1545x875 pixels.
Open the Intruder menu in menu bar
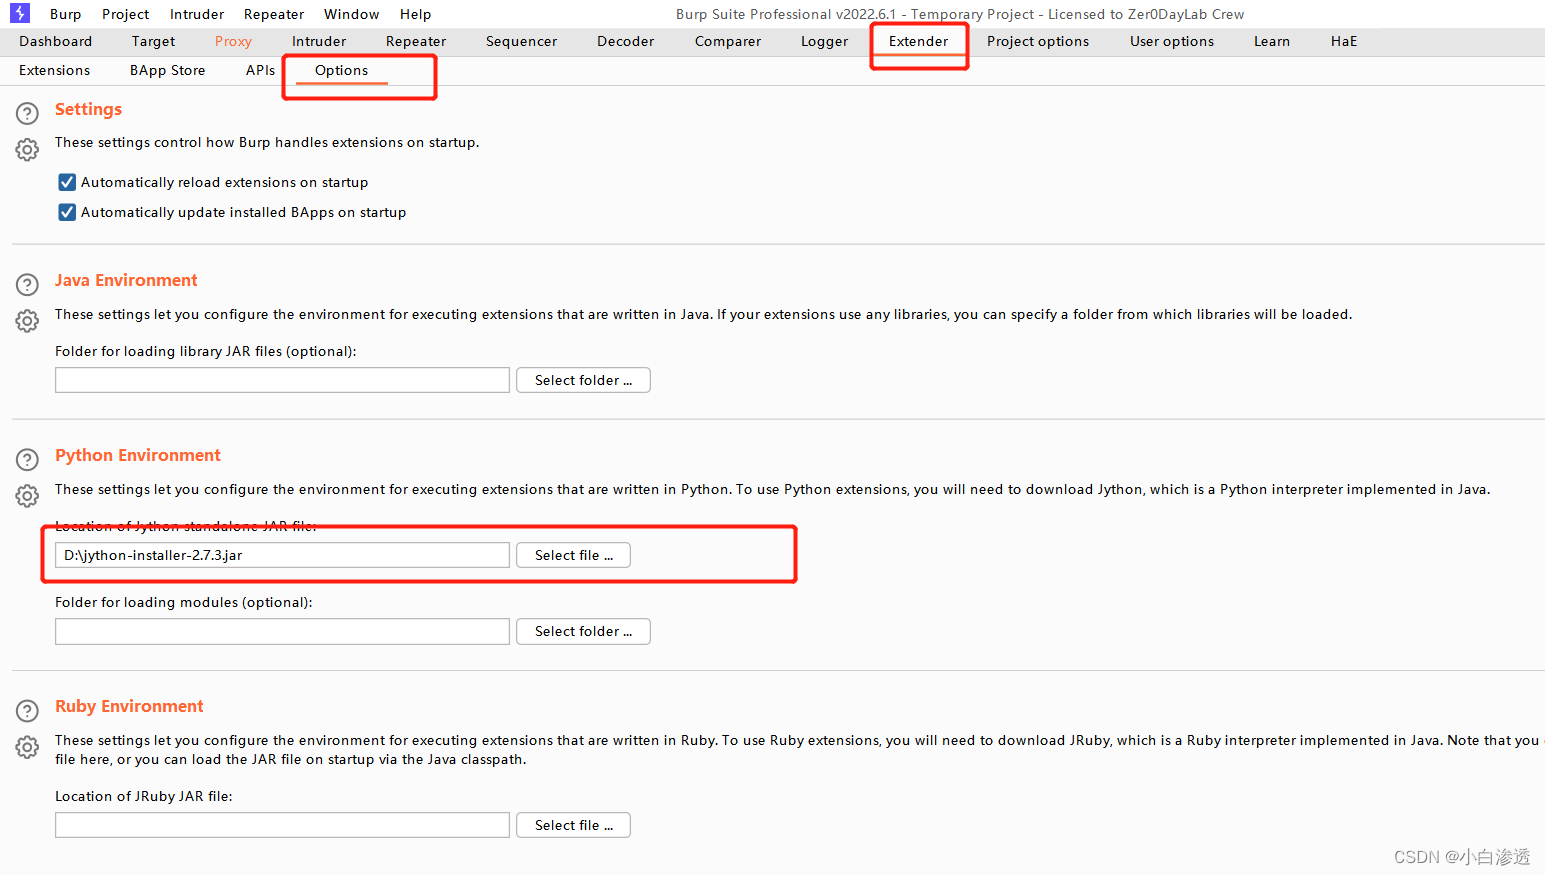pyautogui.click(x=197, y=14)
